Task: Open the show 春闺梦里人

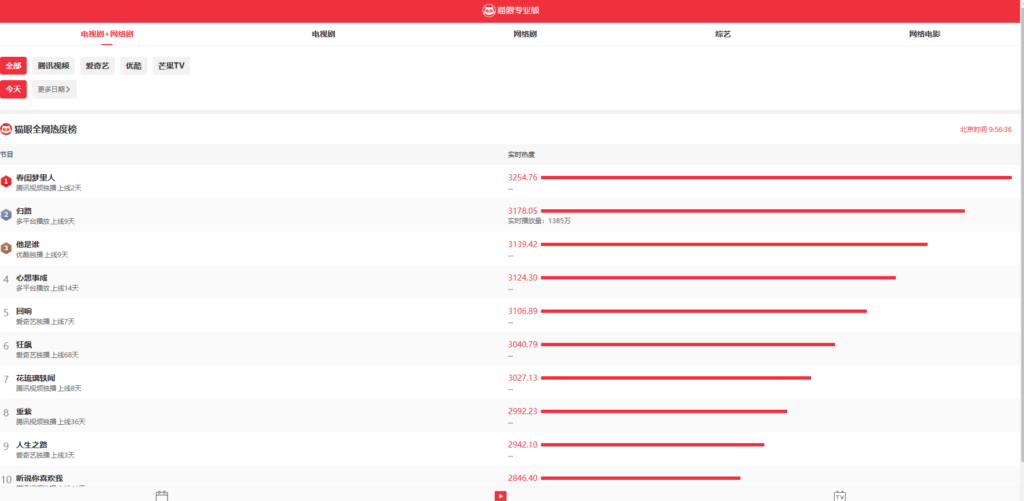Action: 35,177
